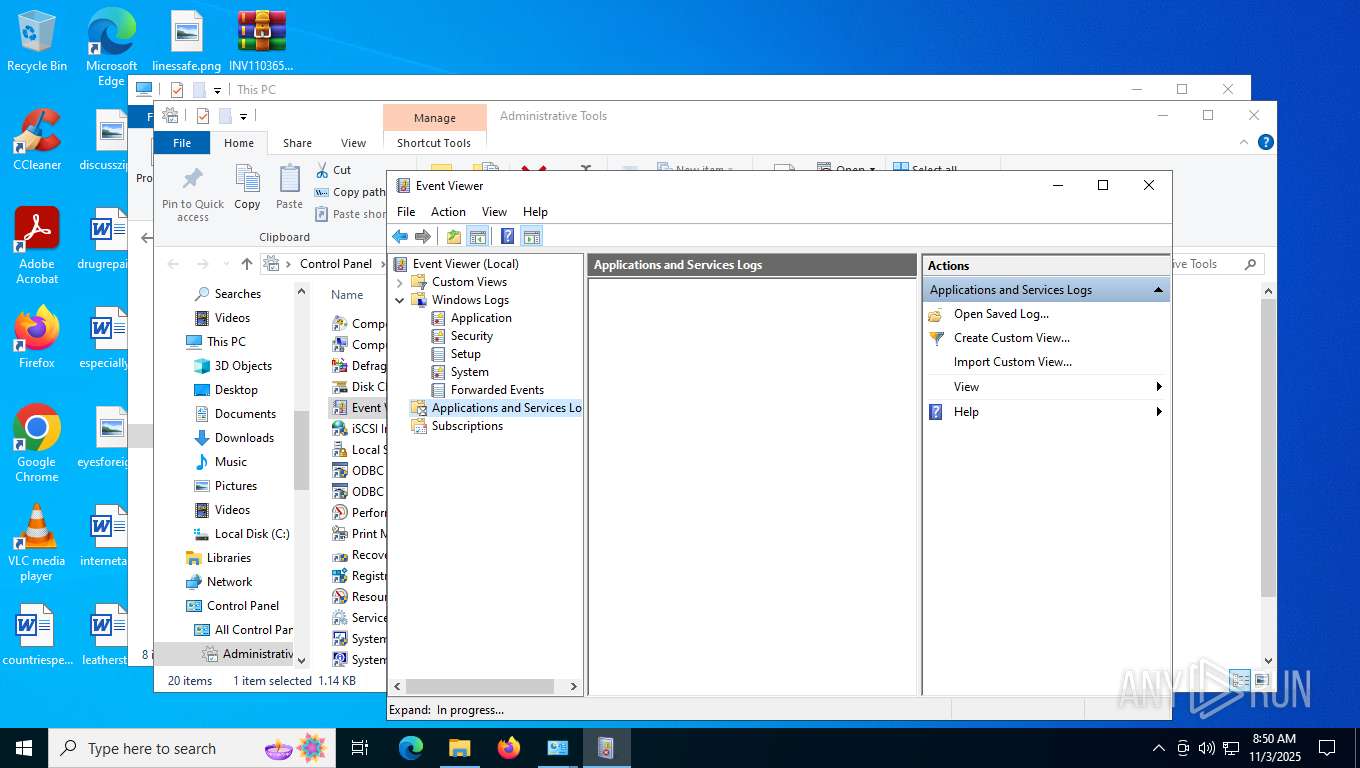This screenshot has width=1360, height=768.
Task: Open Recycle Bin desktop icon
Action: click(x=37, y=41)
